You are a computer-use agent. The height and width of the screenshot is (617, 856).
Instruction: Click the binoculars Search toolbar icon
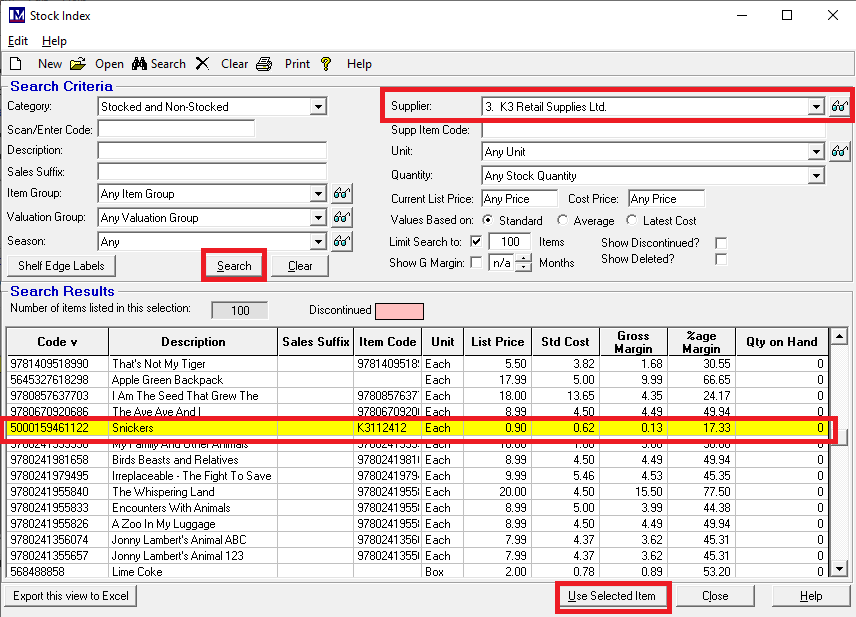pyautogui.click(x=140, y=64)
